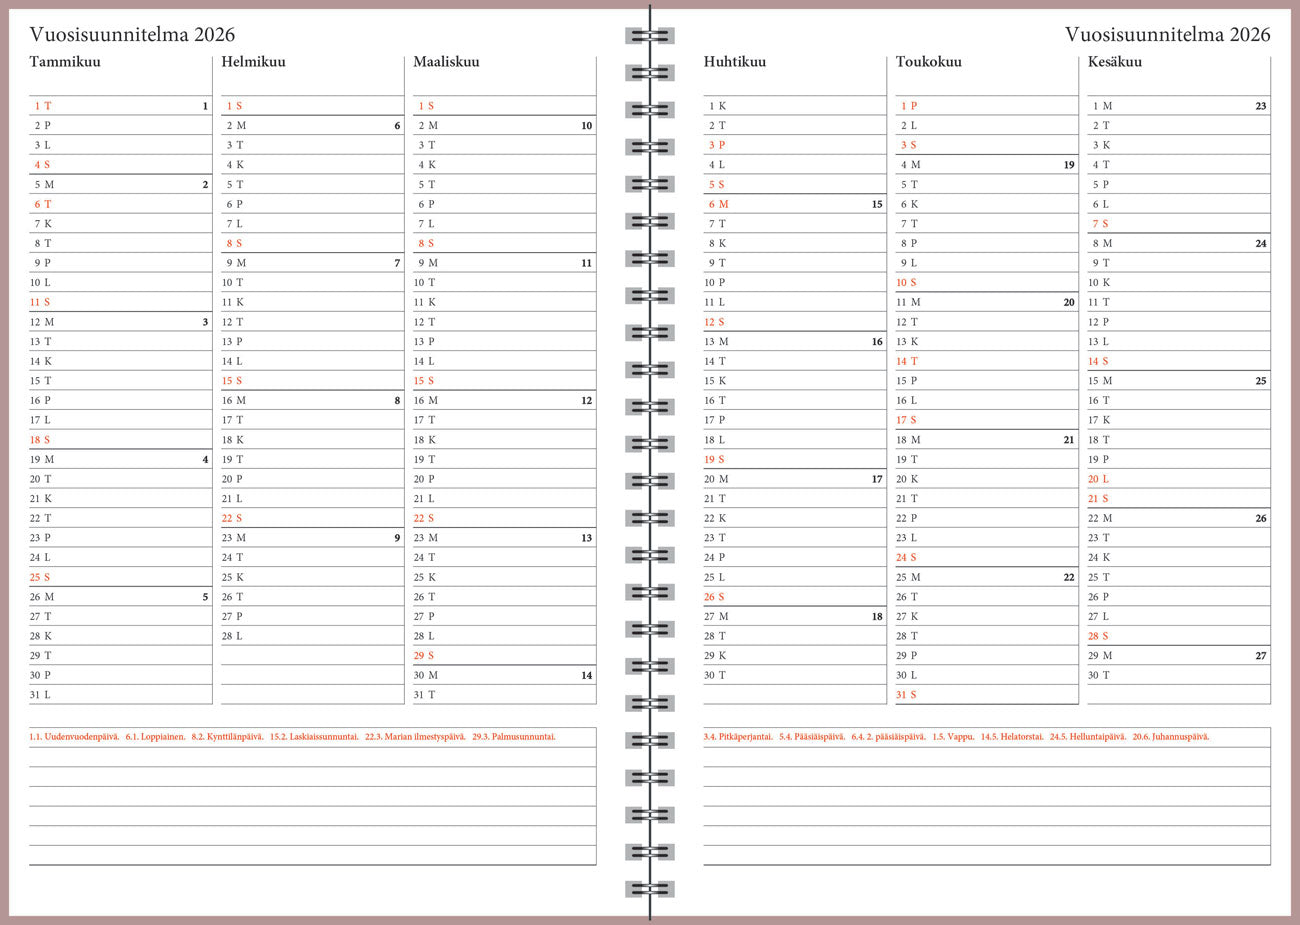Select red '21 S' row in Kesäkuu
Image resolution: width=1300 pixels, height=925 pixels.
tap(1179, 499)
